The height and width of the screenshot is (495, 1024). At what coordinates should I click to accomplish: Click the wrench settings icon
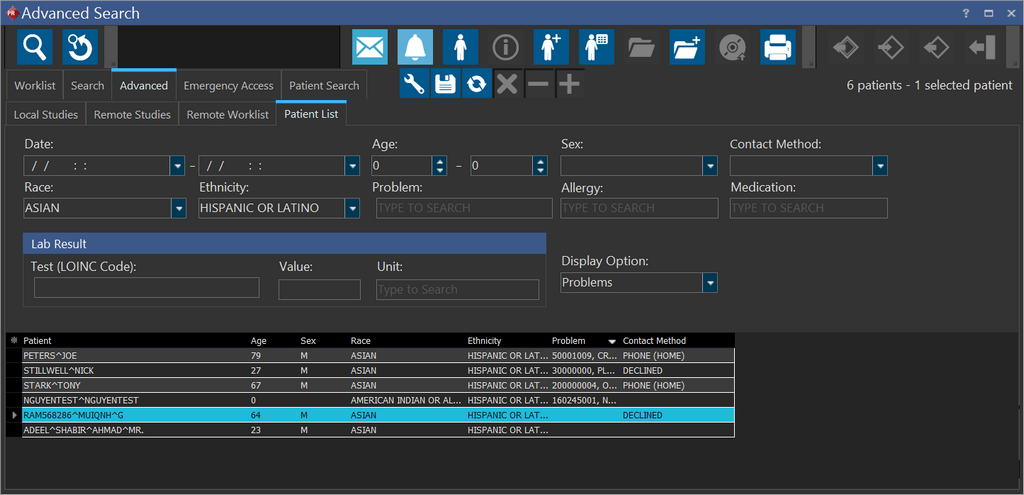(x=415, y=85)
